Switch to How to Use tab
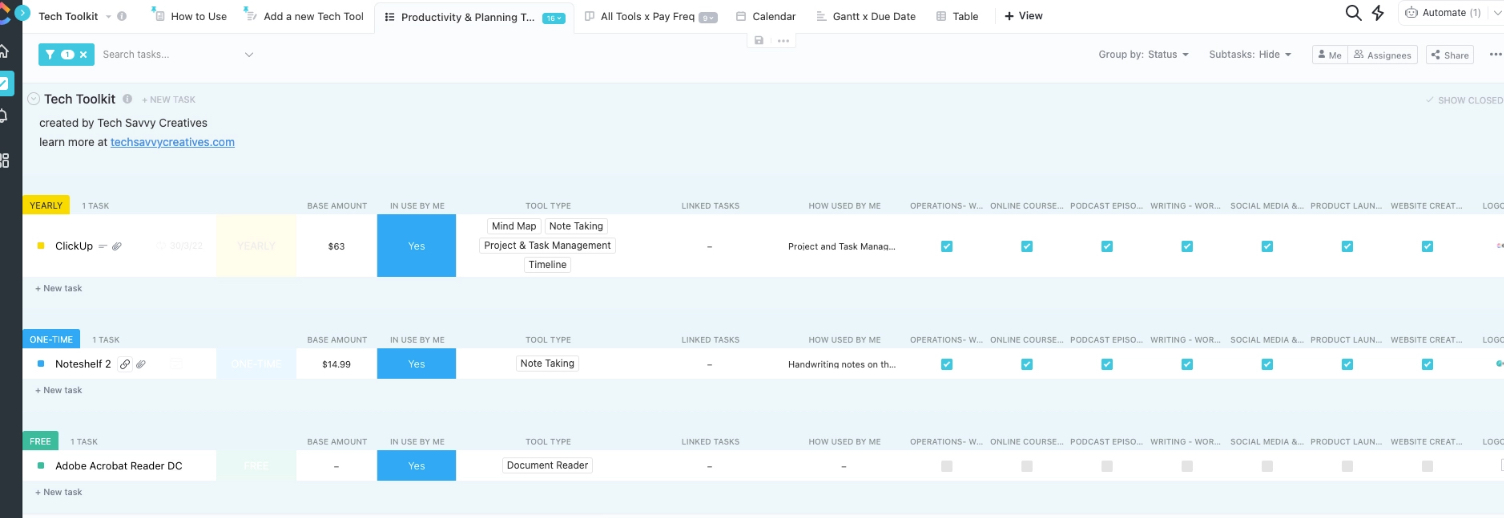The height and width of the screenshot is (518, 1504). [189, 17]
